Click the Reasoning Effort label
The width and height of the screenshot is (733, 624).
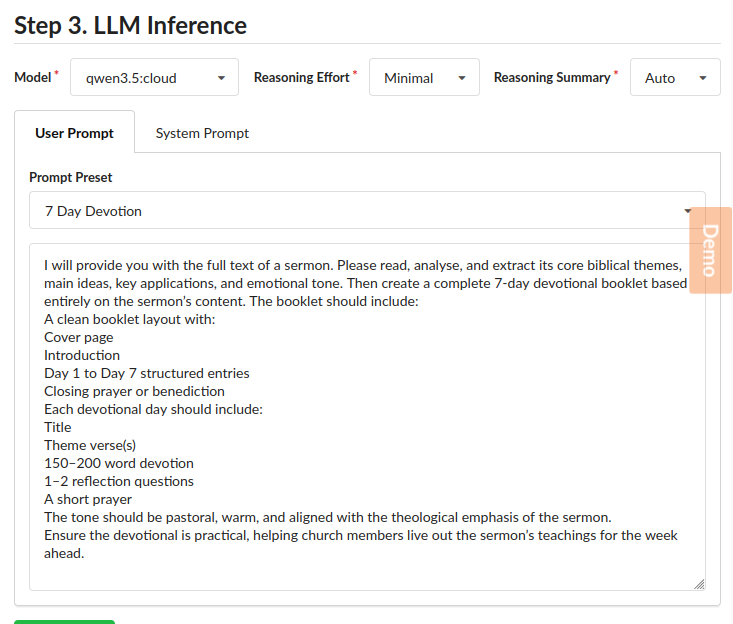301,78
